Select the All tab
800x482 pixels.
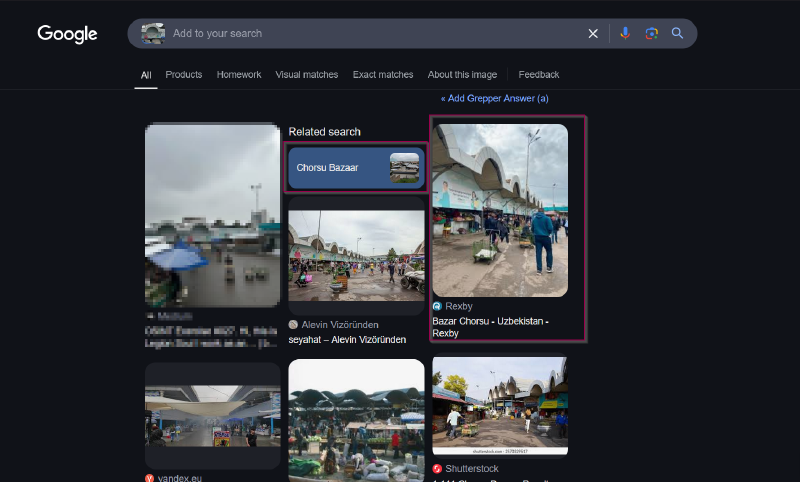tap(146, 75)
